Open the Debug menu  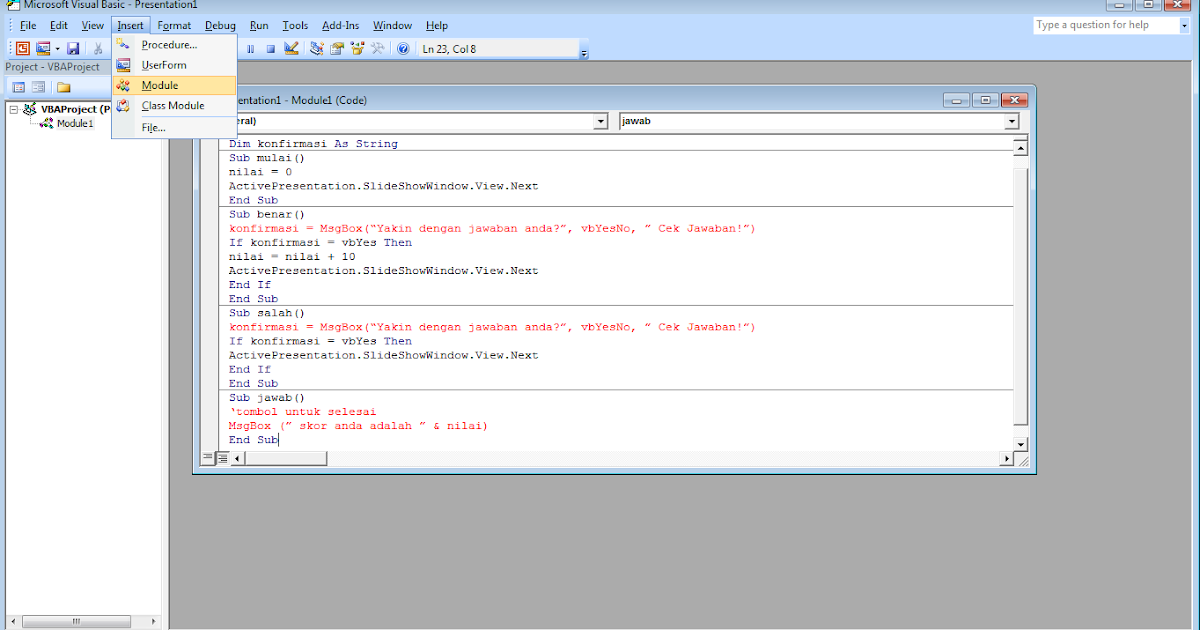[221, 25]
